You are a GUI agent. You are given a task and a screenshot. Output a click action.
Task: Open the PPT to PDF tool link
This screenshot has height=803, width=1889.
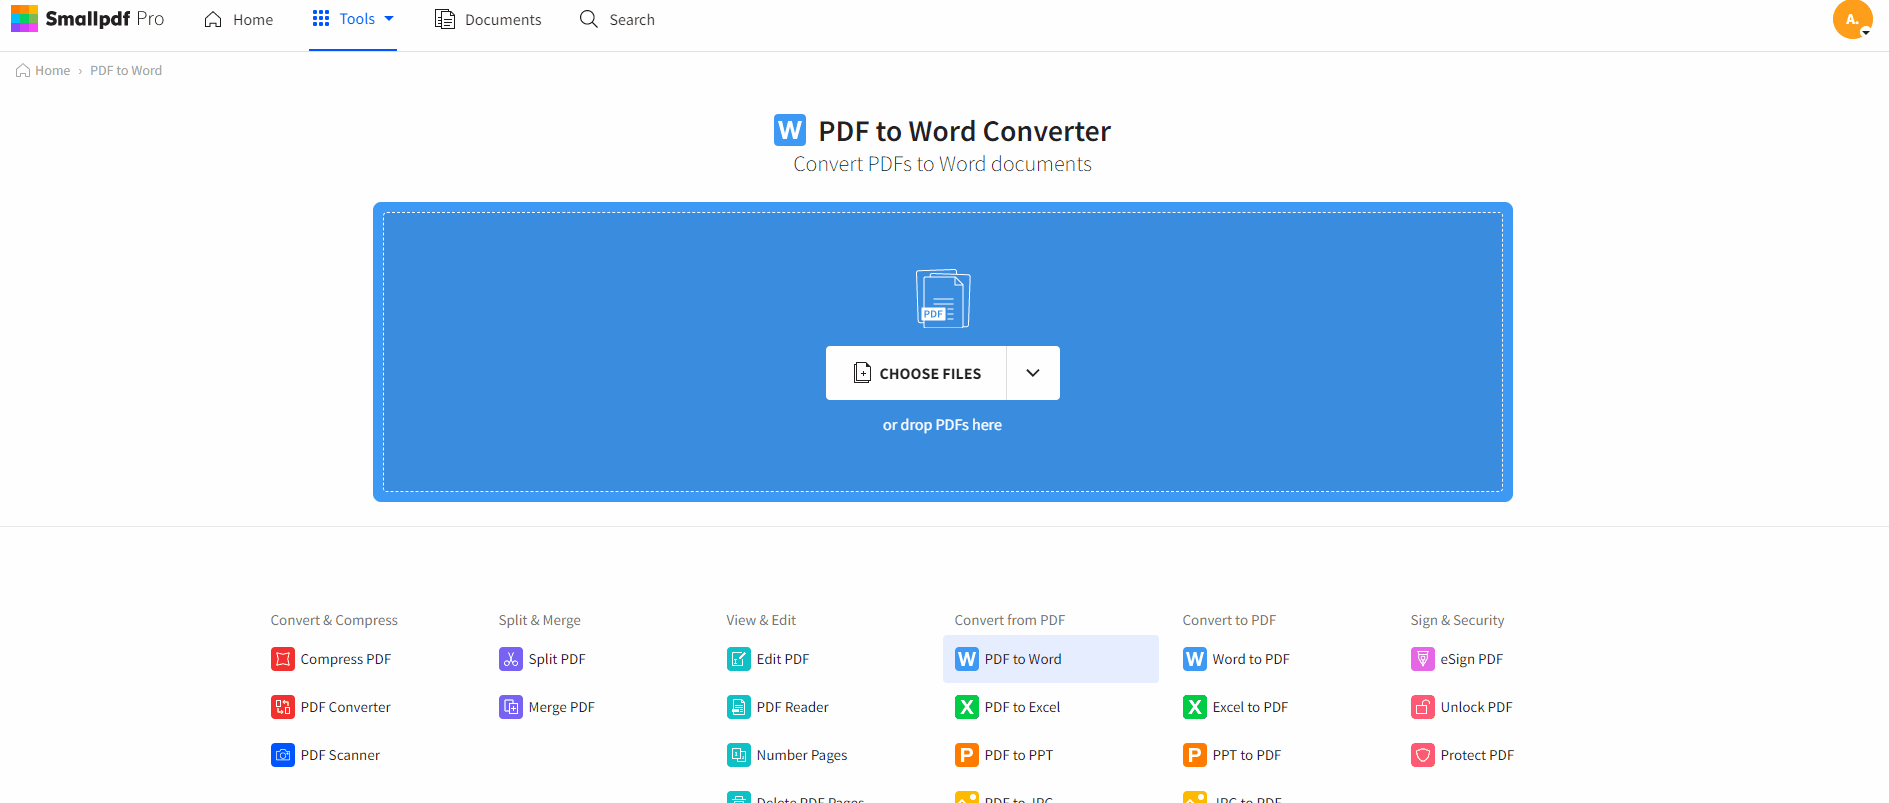pyautogui.click(x=1246, y=755)
